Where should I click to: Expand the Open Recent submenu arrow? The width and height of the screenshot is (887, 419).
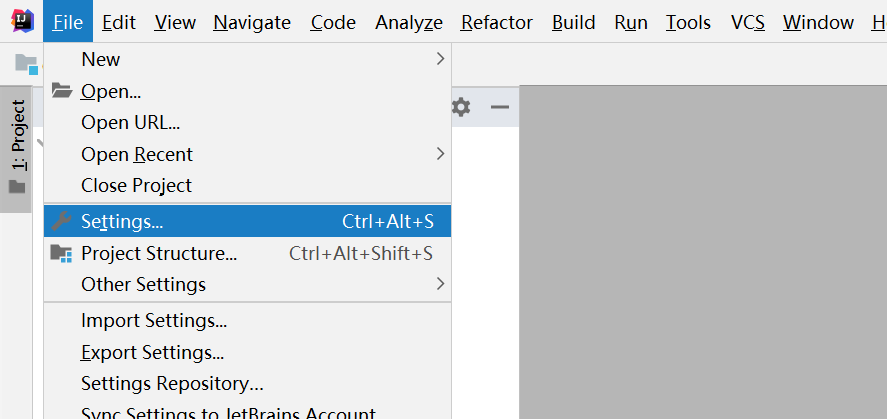[x=441, y=153]
